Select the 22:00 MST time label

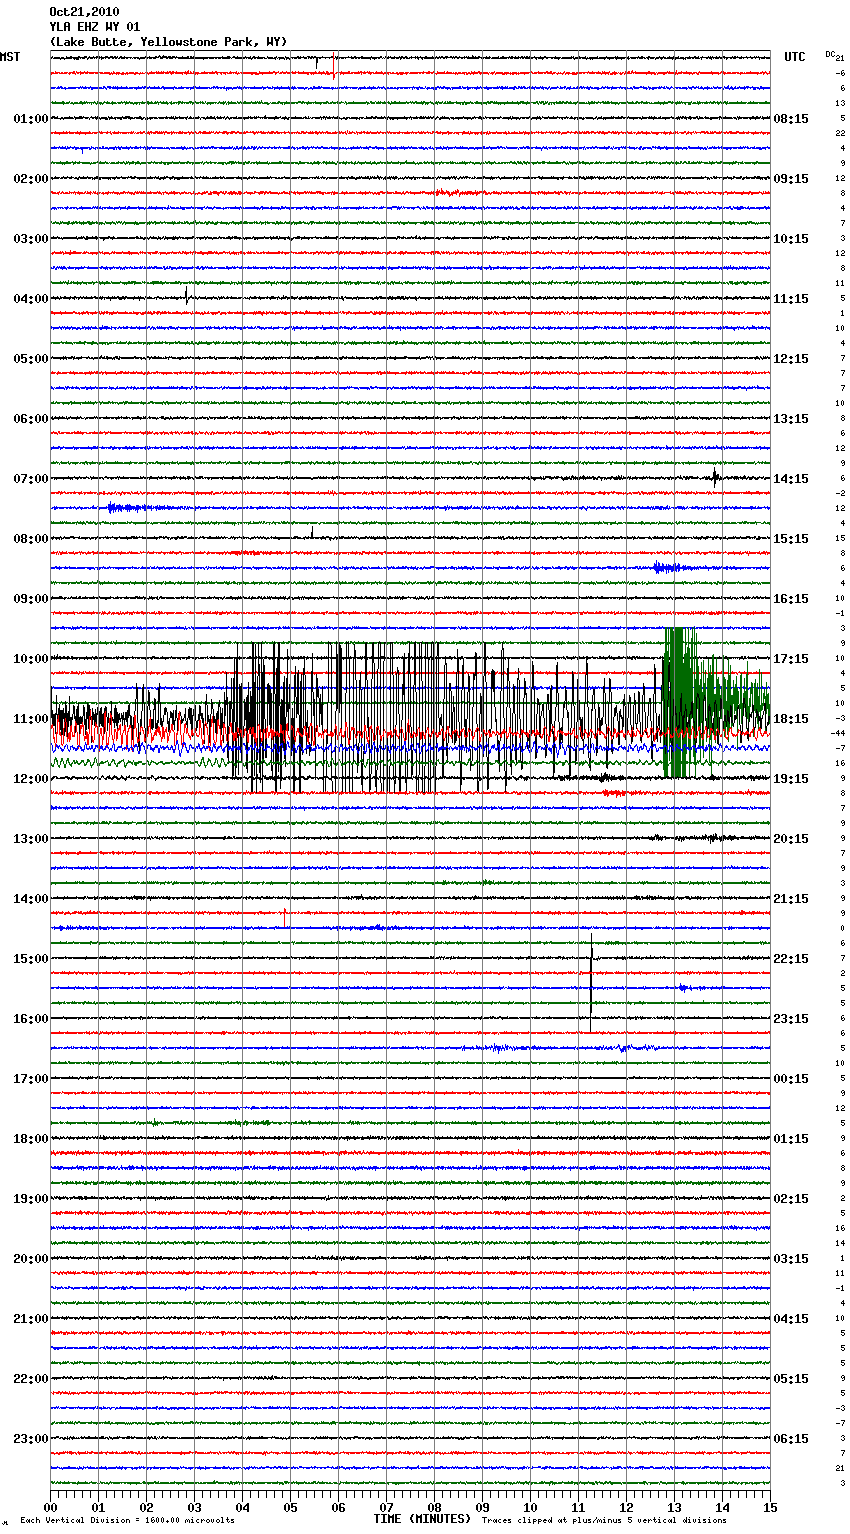click(x=31, y=1379)
